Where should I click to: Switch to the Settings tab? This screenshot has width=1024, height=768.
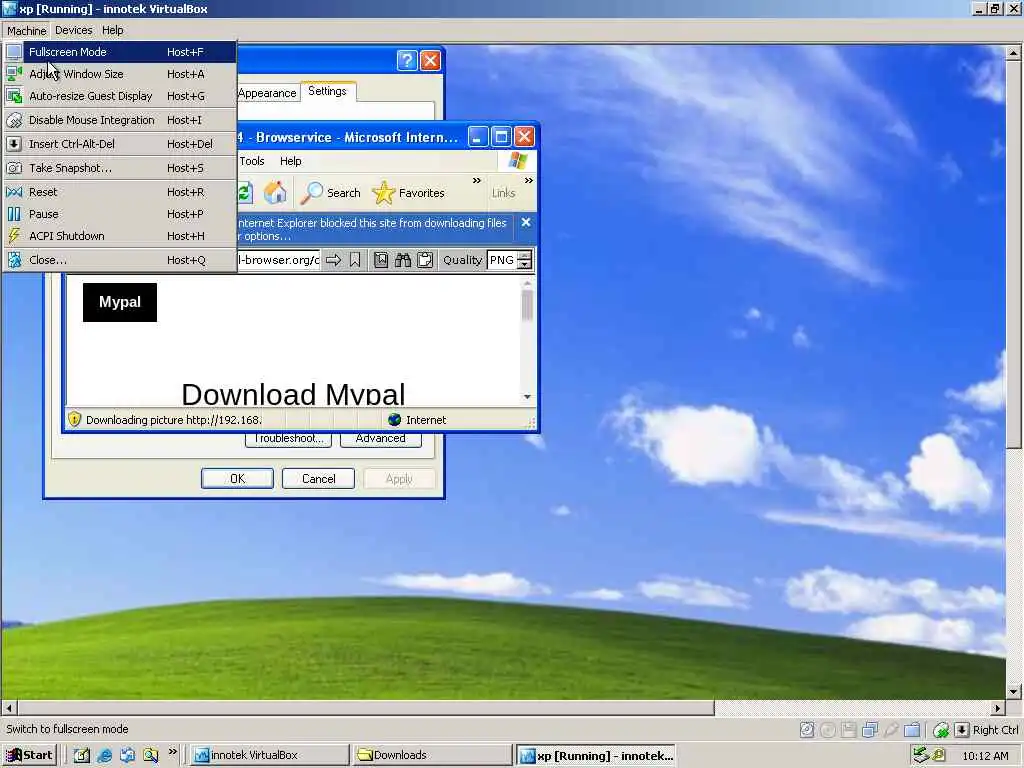pyautogui.click(x=327, y=91)
